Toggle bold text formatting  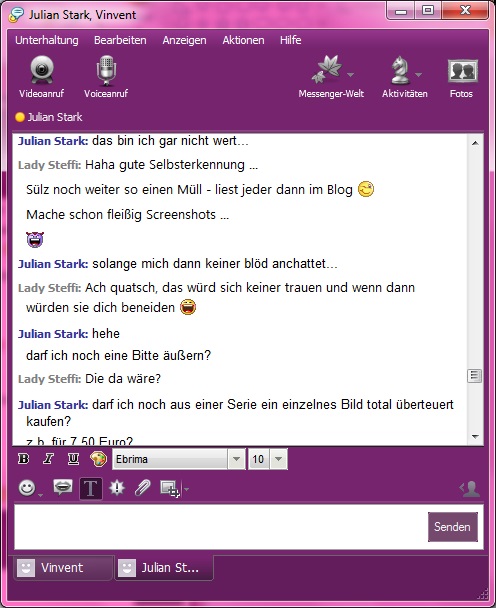tap(23, 459)
